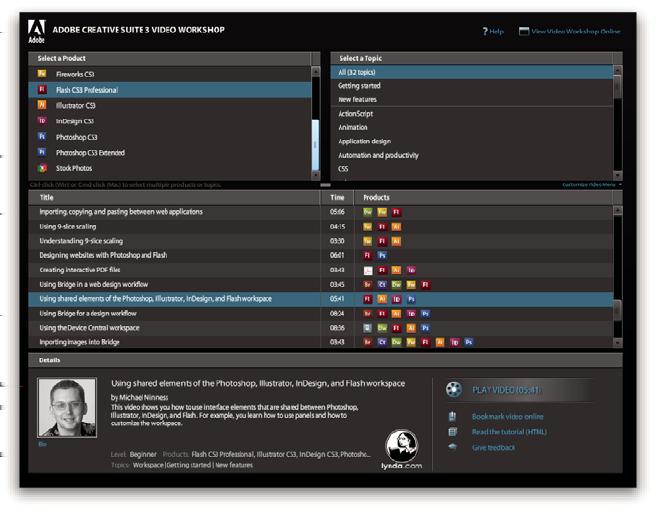656x512 pixels.
Task: Click the video list scrollbar thumb
Action: click(618, 310)
